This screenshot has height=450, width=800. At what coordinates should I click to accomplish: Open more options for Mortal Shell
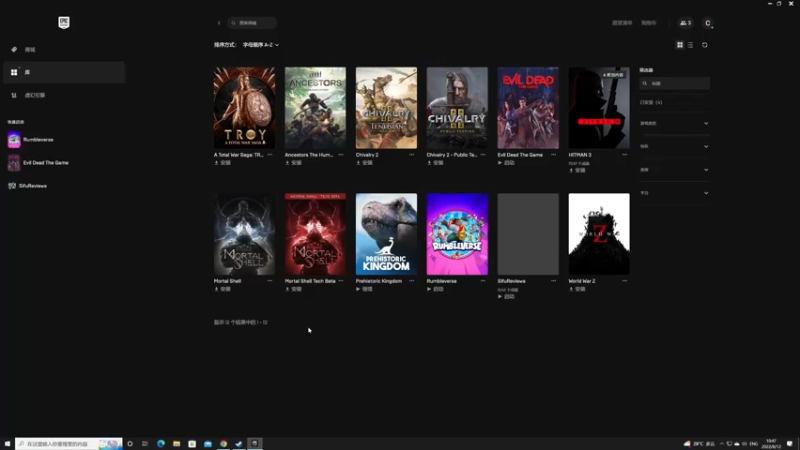270,281
